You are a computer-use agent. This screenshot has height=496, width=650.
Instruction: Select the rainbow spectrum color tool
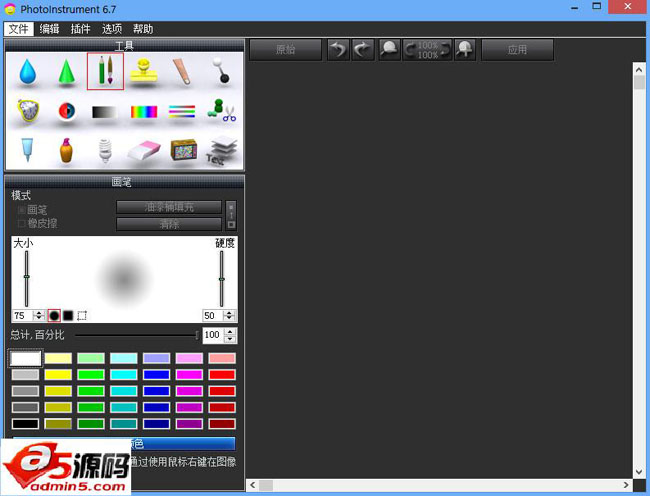(144, 112)
